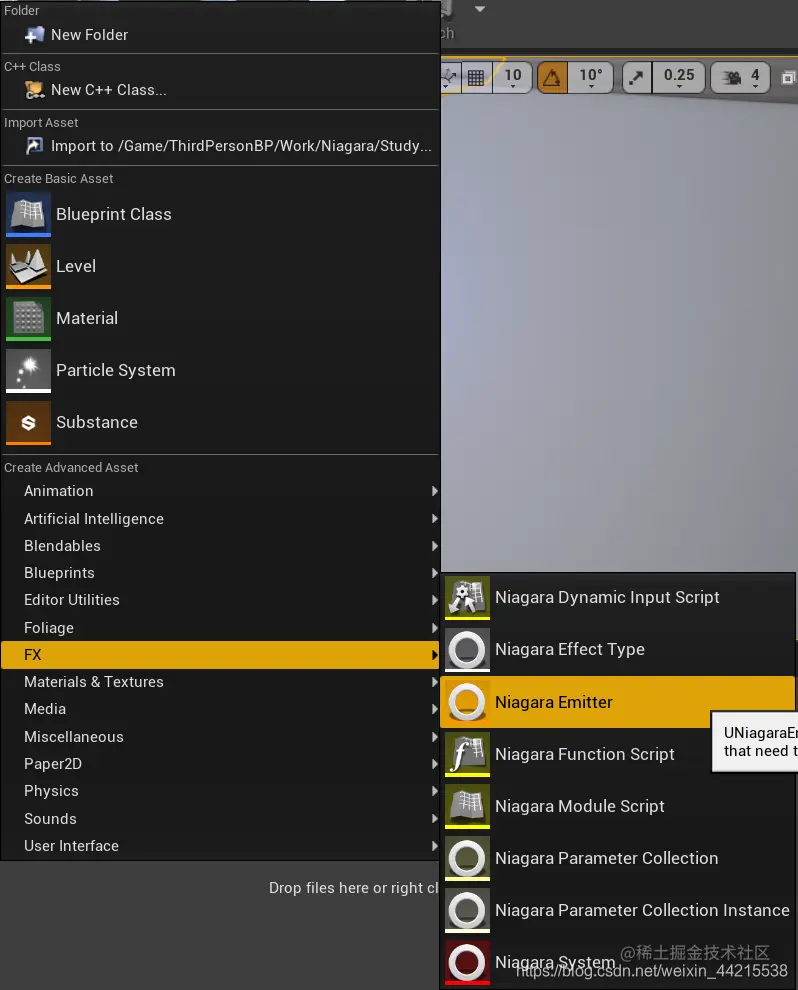This screenshot has width=798, height=990.
Task: Create a Particle System asset
Action: [220, 371]
